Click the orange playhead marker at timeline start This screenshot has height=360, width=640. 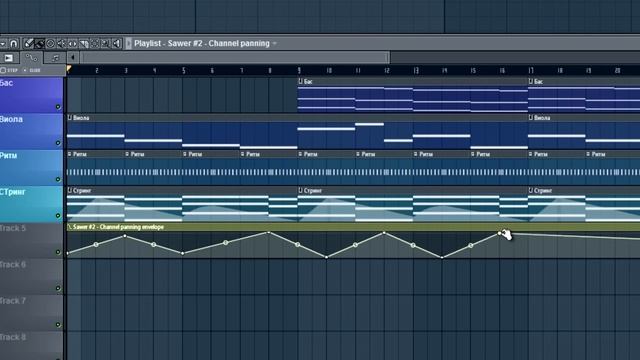point(69,69)
